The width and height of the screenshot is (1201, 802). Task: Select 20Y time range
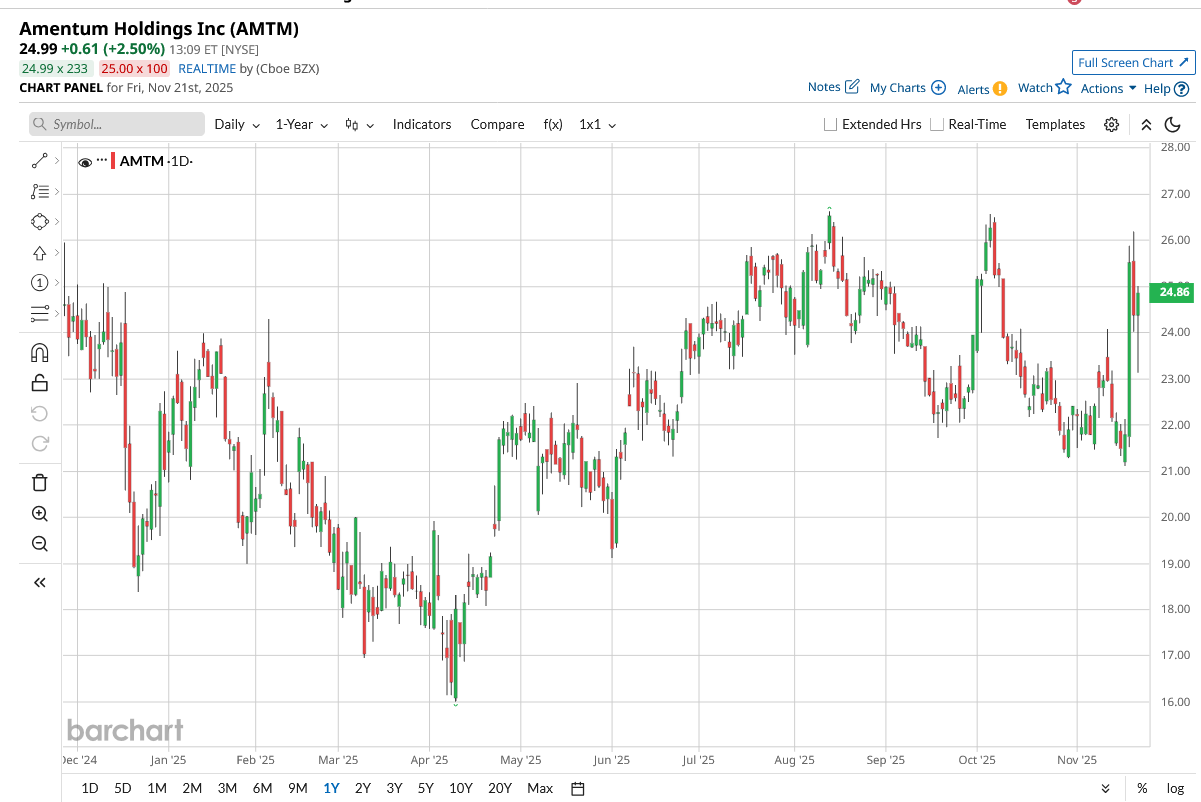coord(500,788)
